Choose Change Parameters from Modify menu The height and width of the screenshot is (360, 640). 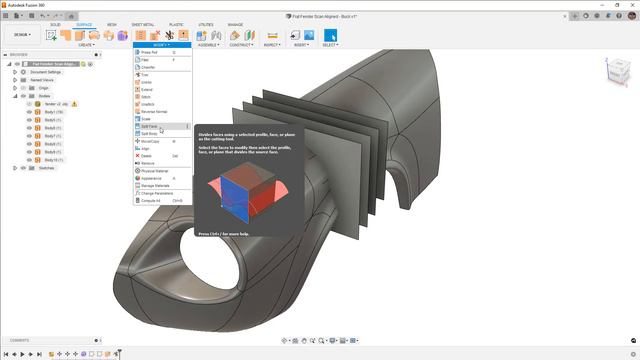(162, 193)
